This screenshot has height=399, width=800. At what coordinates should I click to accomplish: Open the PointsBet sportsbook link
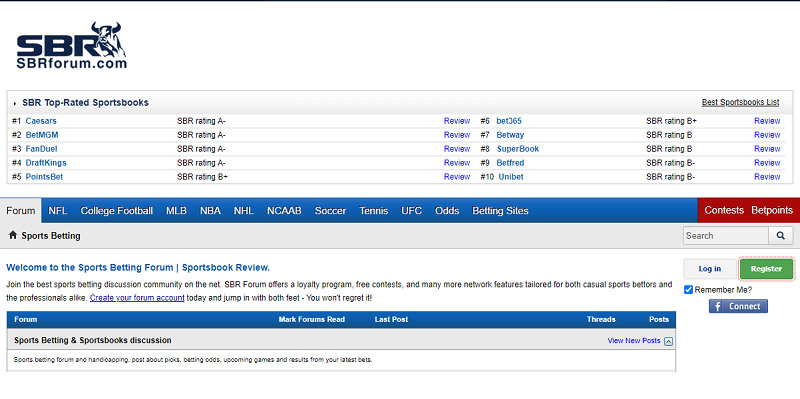(44, 177)
